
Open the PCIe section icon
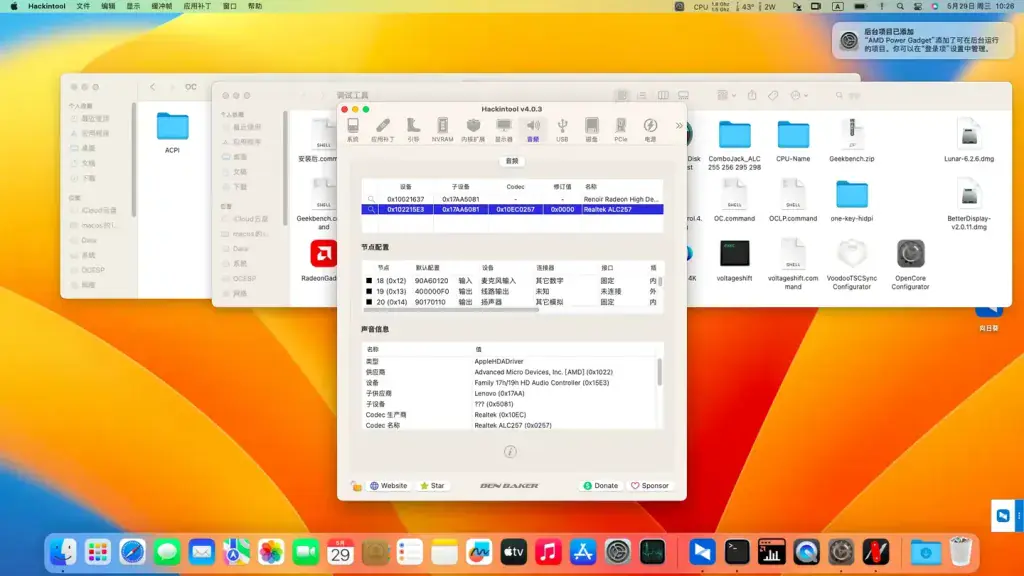pyautogui.click(x=620, y=129)
